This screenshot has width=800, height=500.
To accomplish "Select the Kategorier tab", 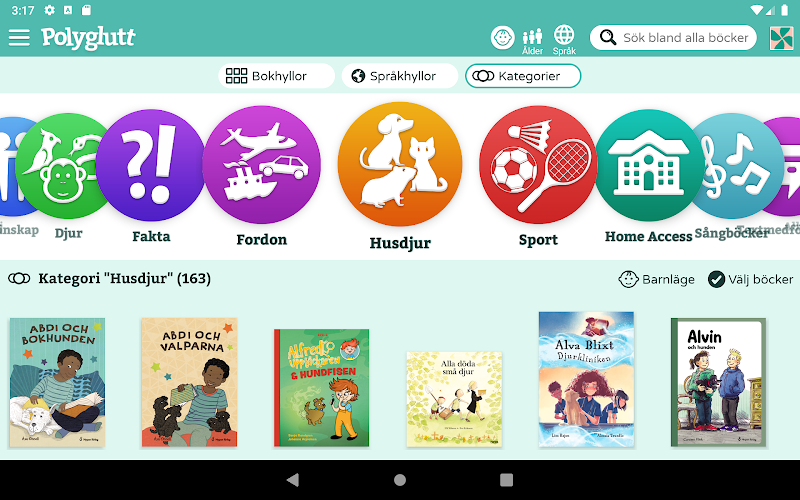I will pos(523,76).
